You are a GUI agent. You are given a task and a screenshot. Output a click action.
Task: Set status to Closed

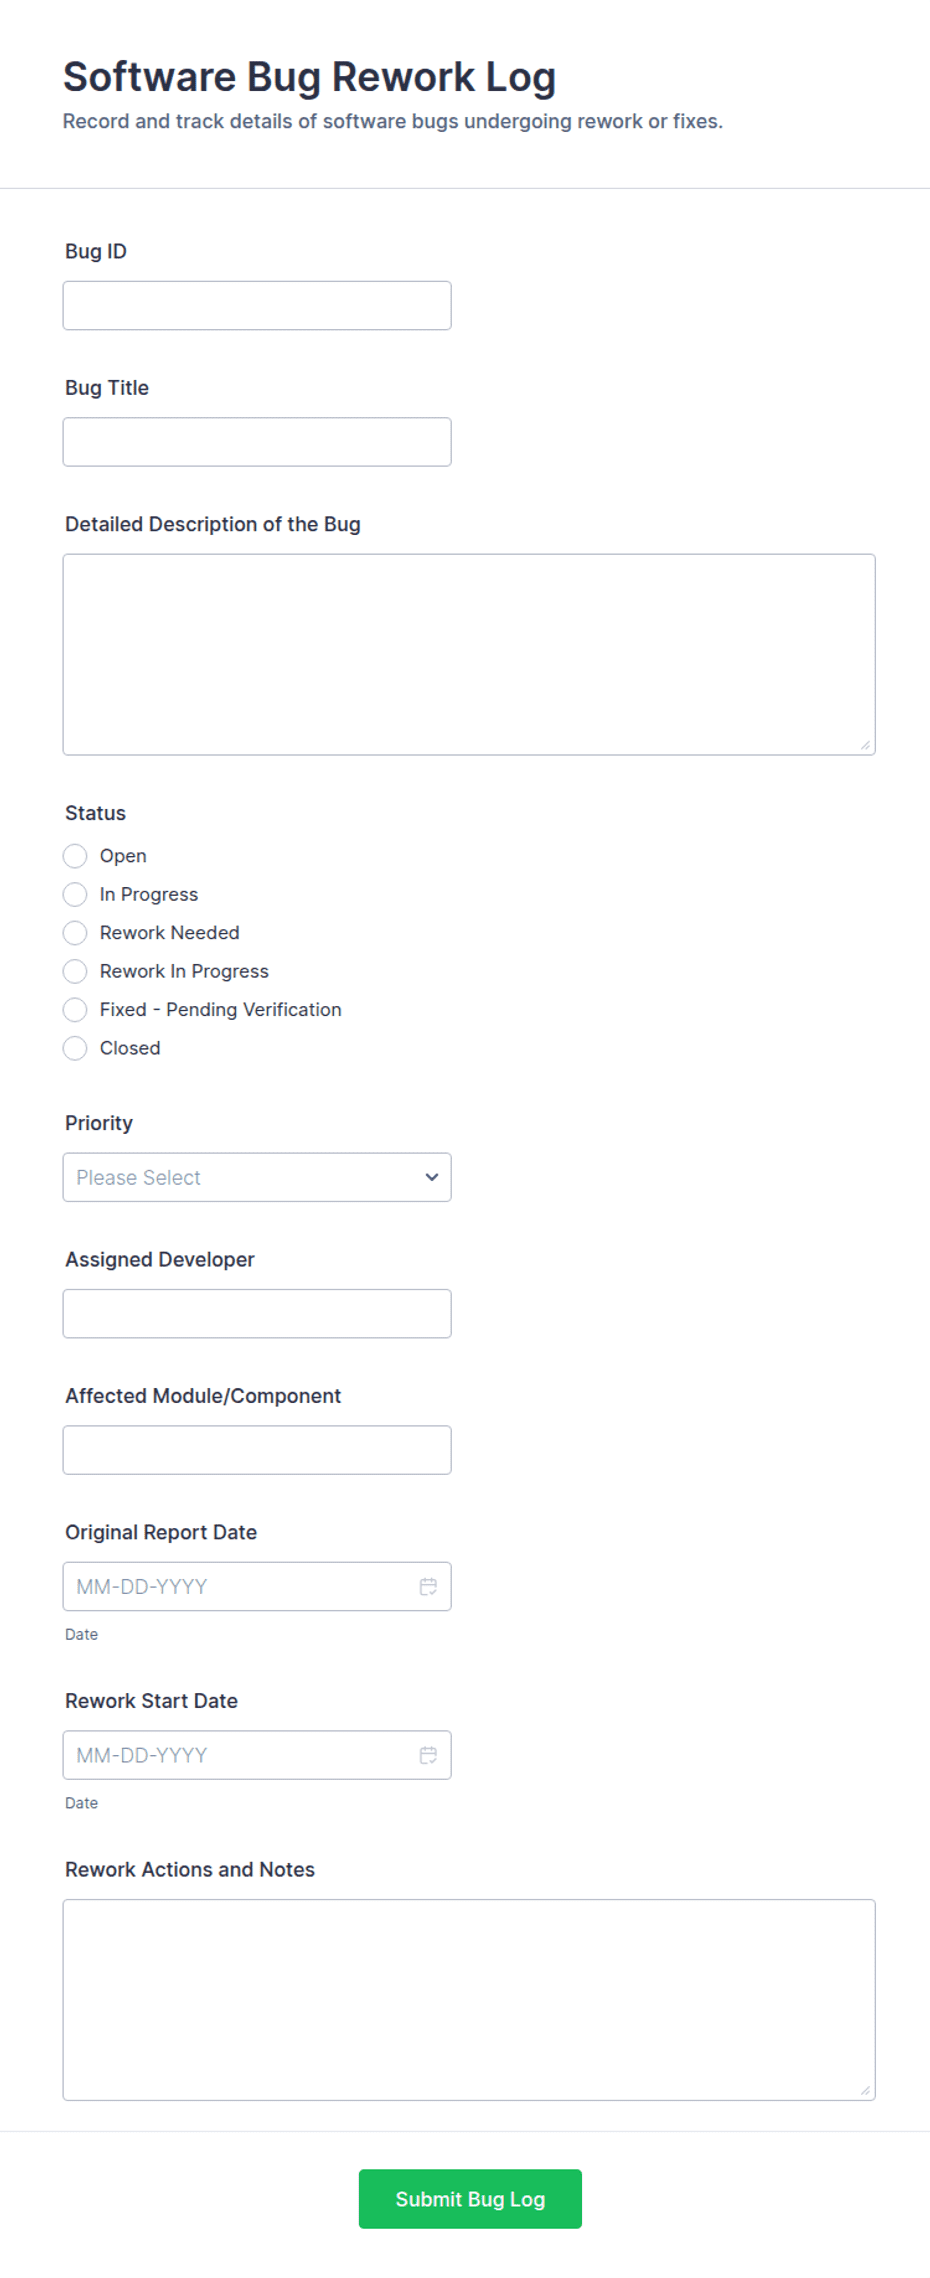[x=75, y=1048]
